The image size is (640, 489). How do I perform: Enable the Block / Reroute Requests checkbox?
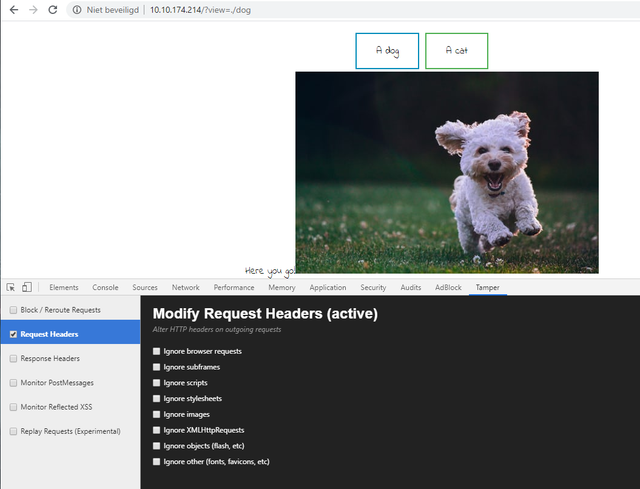[13, 310]
